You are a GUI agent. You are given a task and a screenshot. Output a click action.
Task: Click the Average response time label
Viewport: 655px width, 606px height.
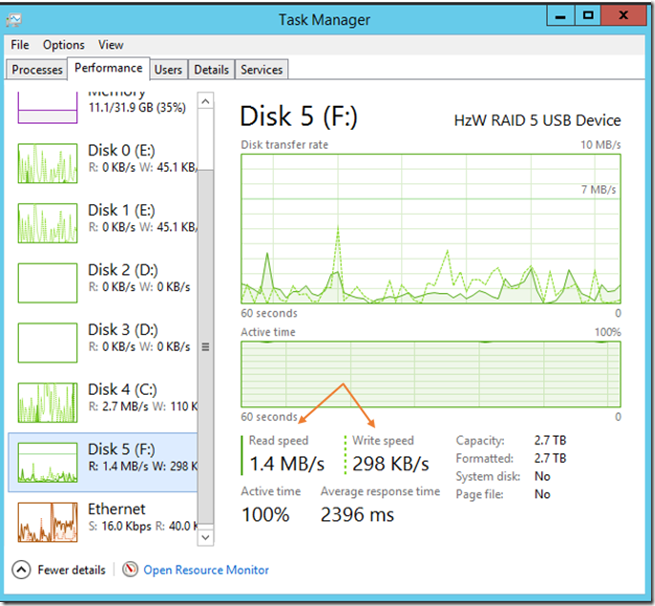click(x=380, y=491)
